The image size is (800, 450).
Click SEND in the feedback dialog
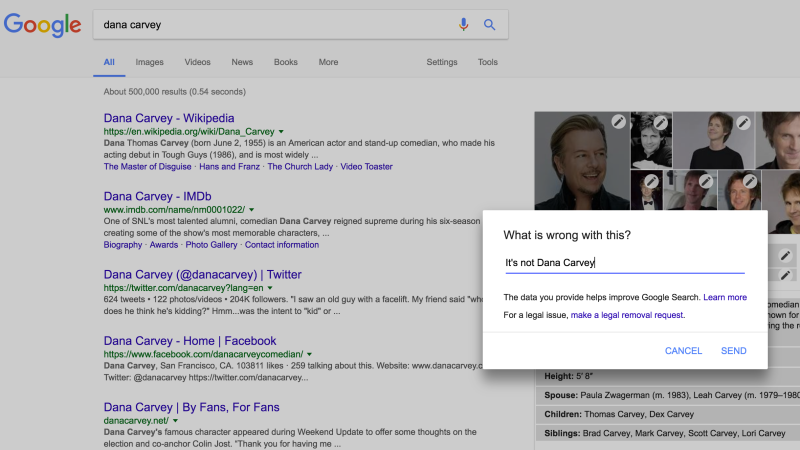(x=733, y=351)
